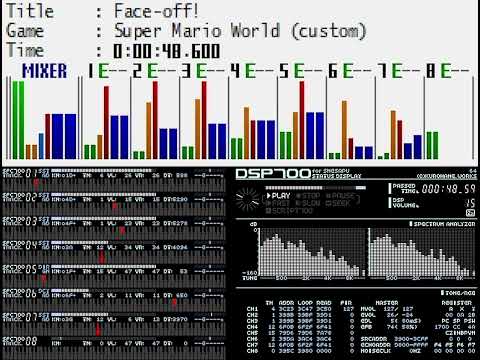The width and height of the screenshot is (480, 360).
Task: Select track 08 number in the track list
Action: 31,341
